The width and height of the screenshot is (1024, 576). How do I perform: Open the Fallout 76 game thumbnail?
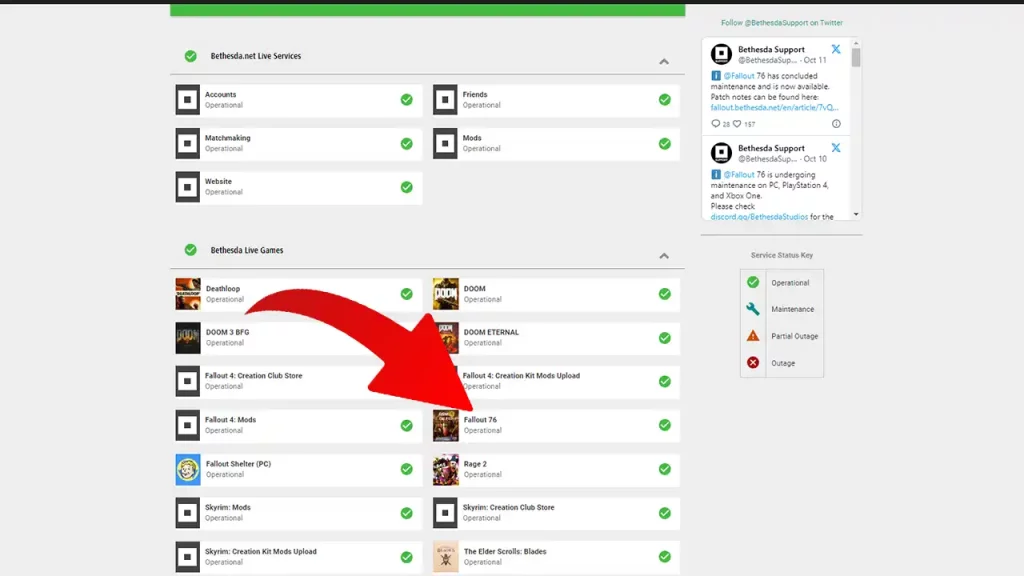click(446, 425)
